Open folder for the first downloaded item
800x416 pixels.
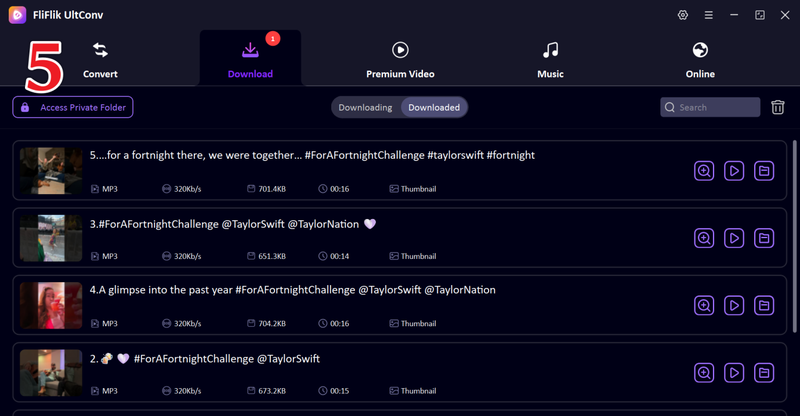click(x=764, y=171)
